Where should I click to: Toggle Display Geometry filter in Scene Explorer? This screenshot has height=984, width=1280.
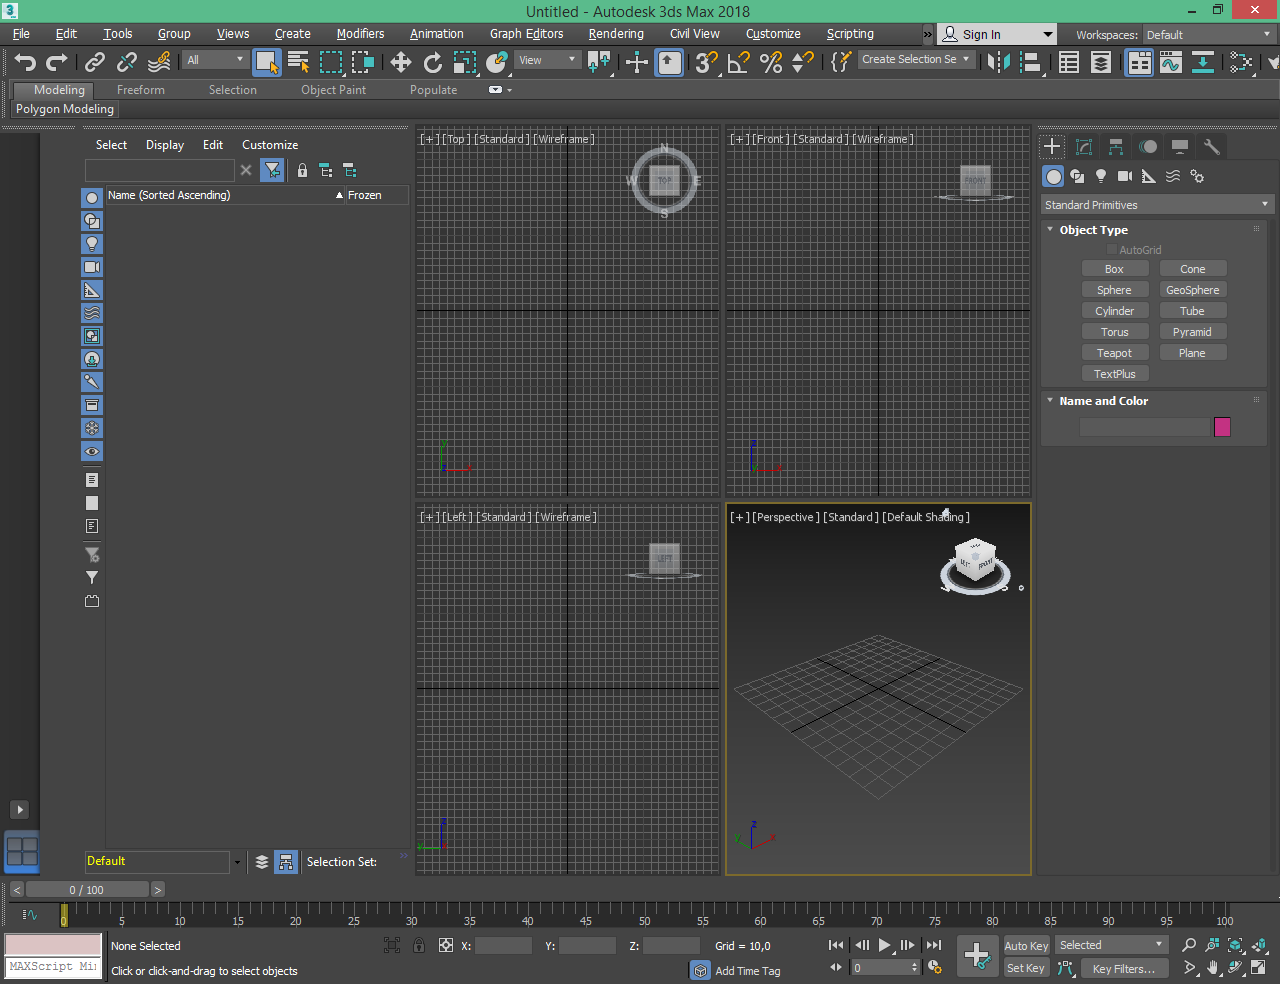point(92,198)
